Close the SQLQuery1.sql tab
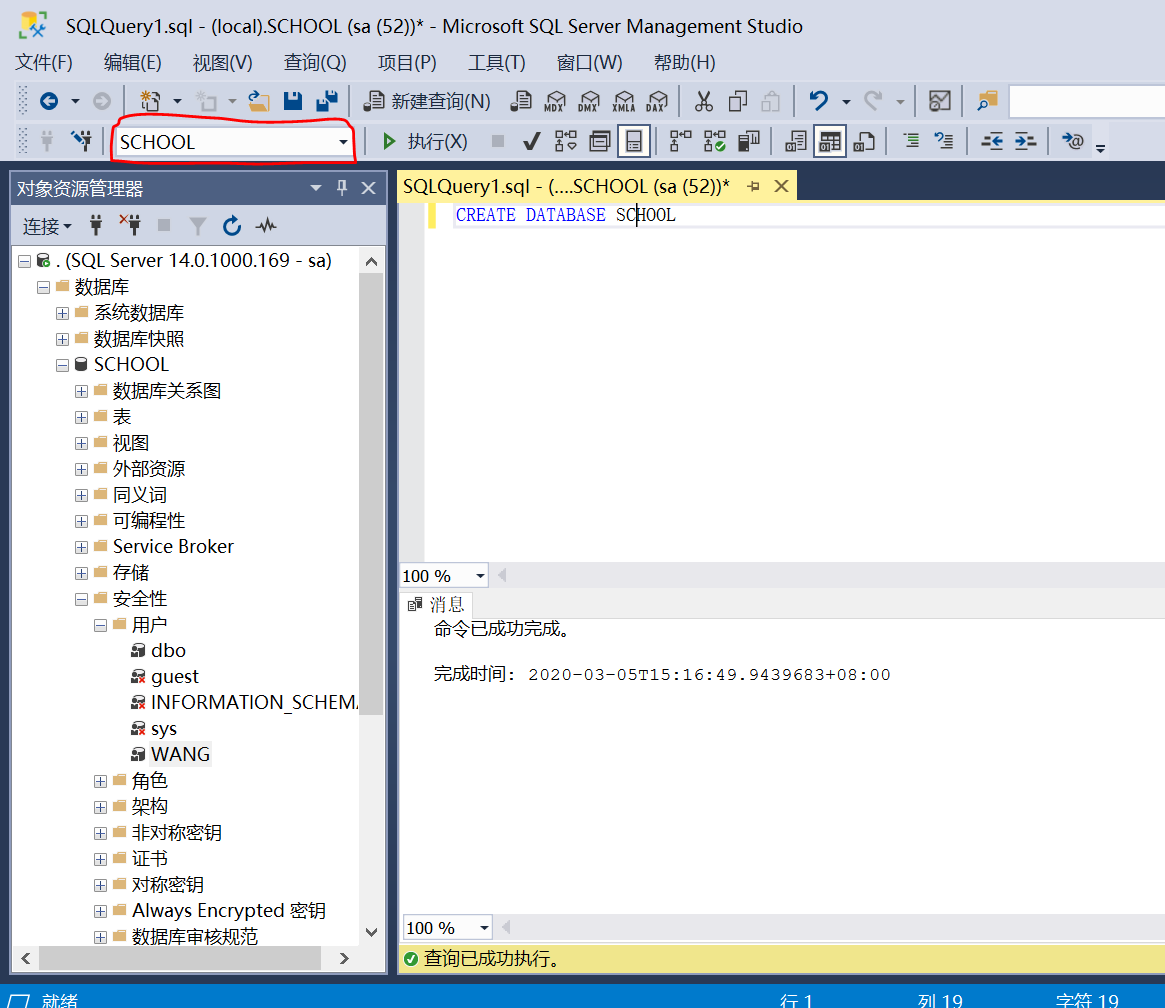This screenshot has width=1165, height=1008. tap(781, 186)
